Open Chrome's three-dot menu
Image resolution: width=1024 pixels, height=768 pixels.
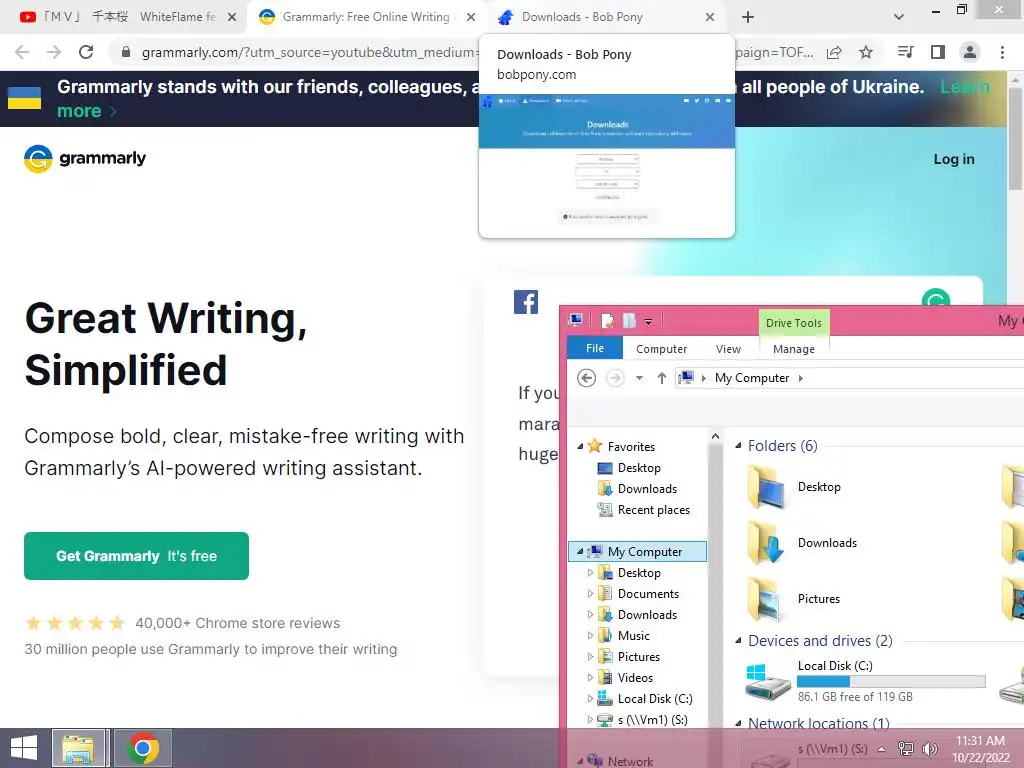point(1002,52)
